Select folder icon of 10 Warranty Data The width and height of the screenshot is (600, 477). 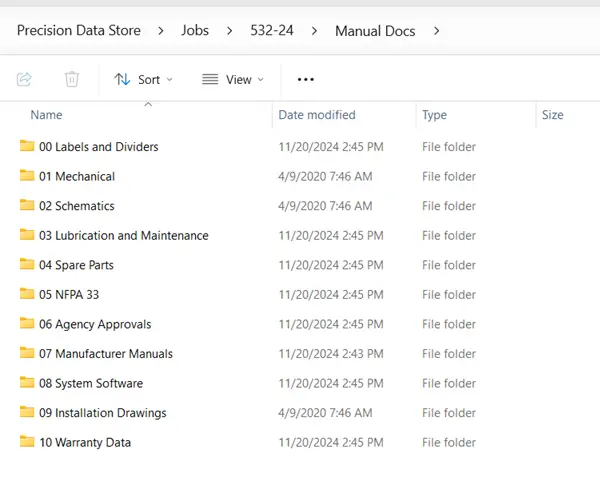[27, 441]
